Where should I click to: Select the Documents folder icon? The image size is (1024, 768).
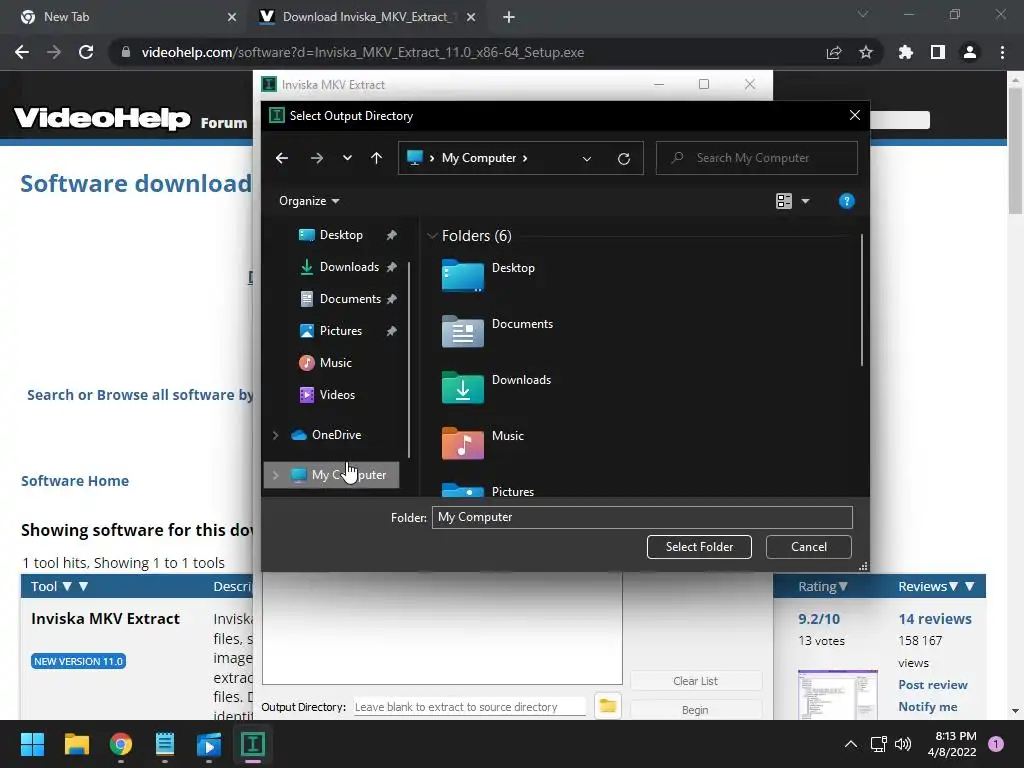coord(462,330)
